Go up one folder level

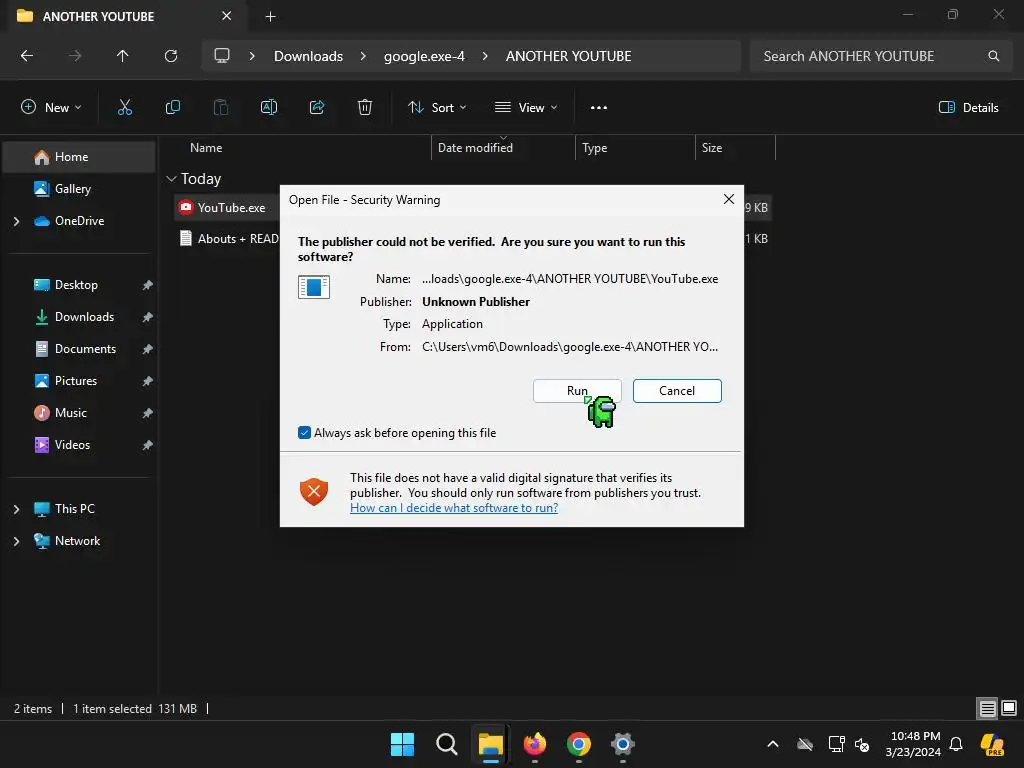coord(123,56)
